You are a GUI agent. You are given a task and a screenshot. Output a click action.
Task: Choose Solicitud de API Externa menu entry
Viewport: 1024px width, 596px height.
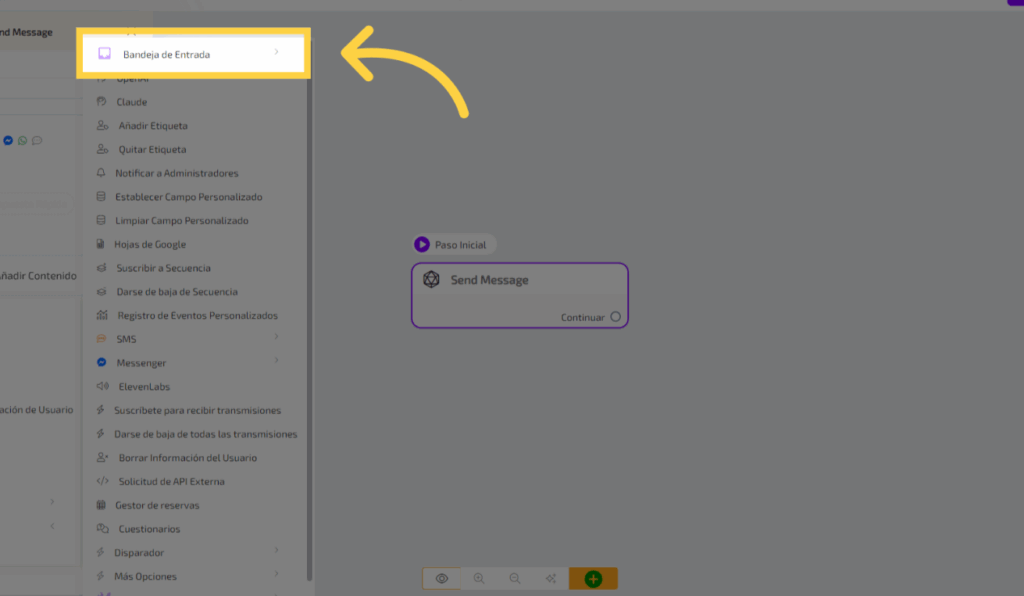coord(169,482)
